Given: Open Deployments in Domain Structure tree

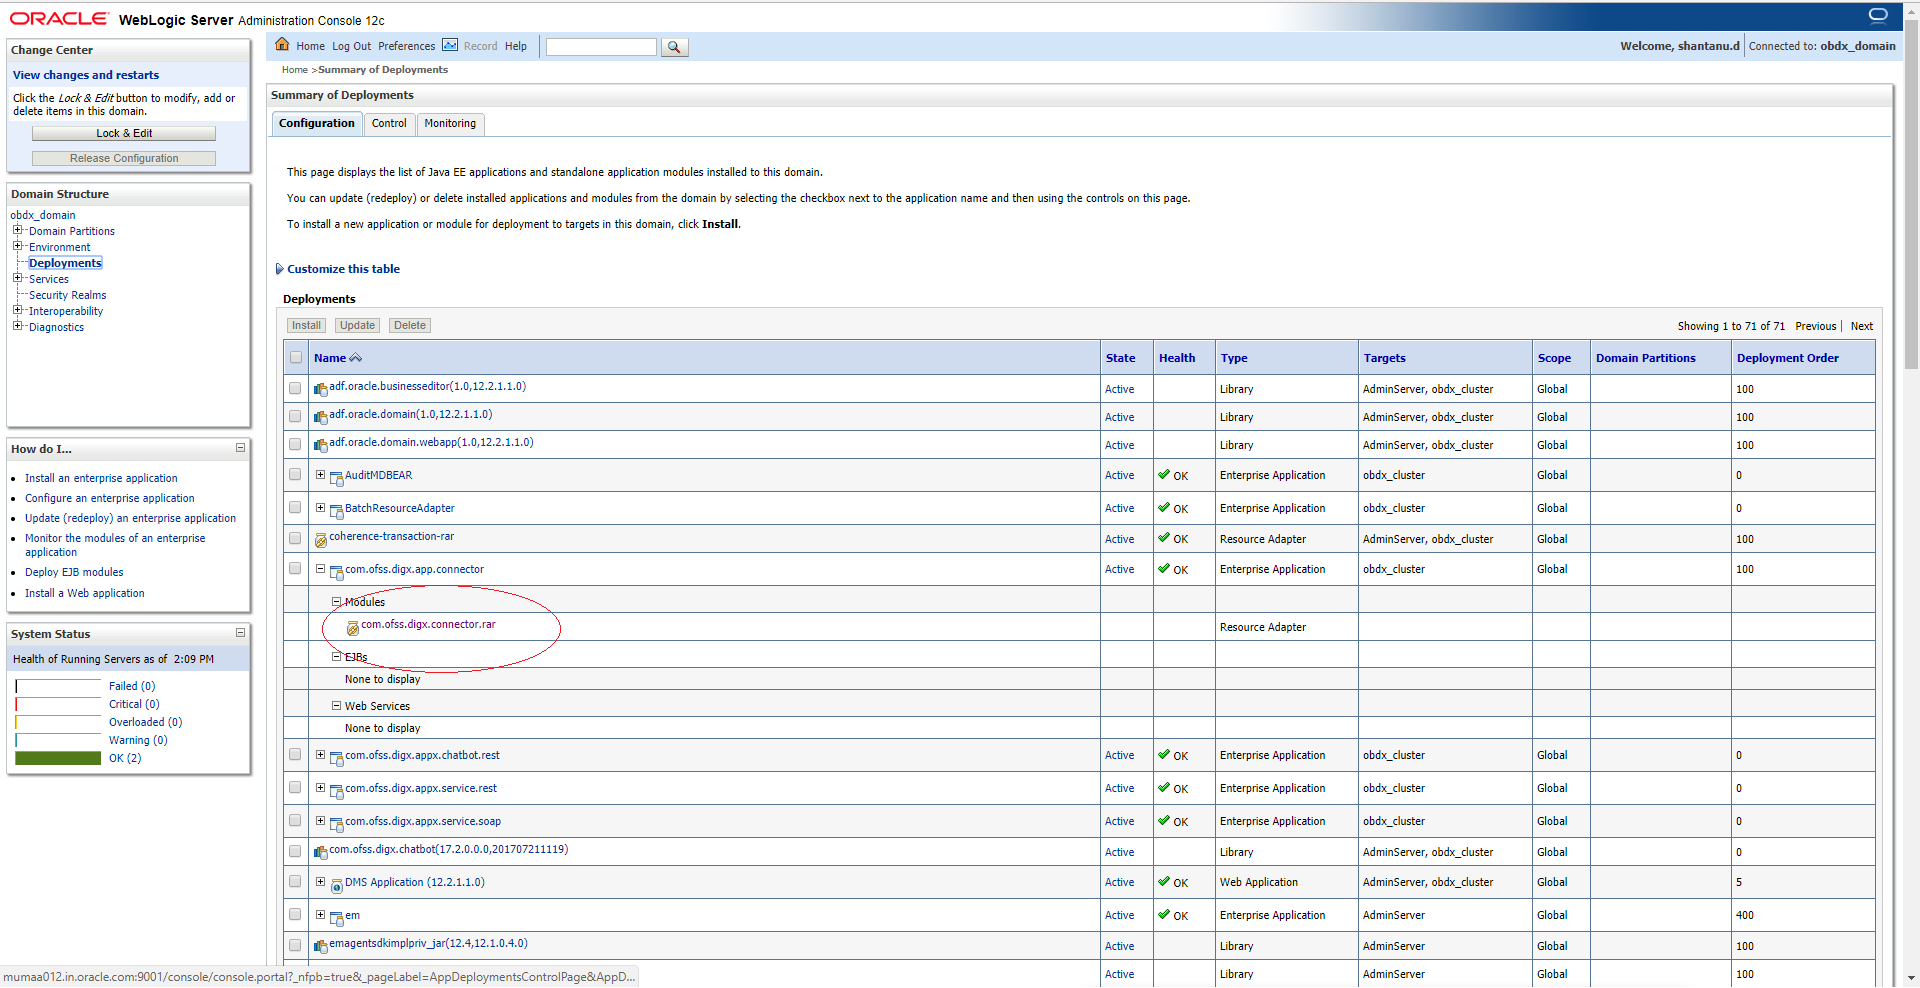Looking at the screenshot, I should [65, 263].
